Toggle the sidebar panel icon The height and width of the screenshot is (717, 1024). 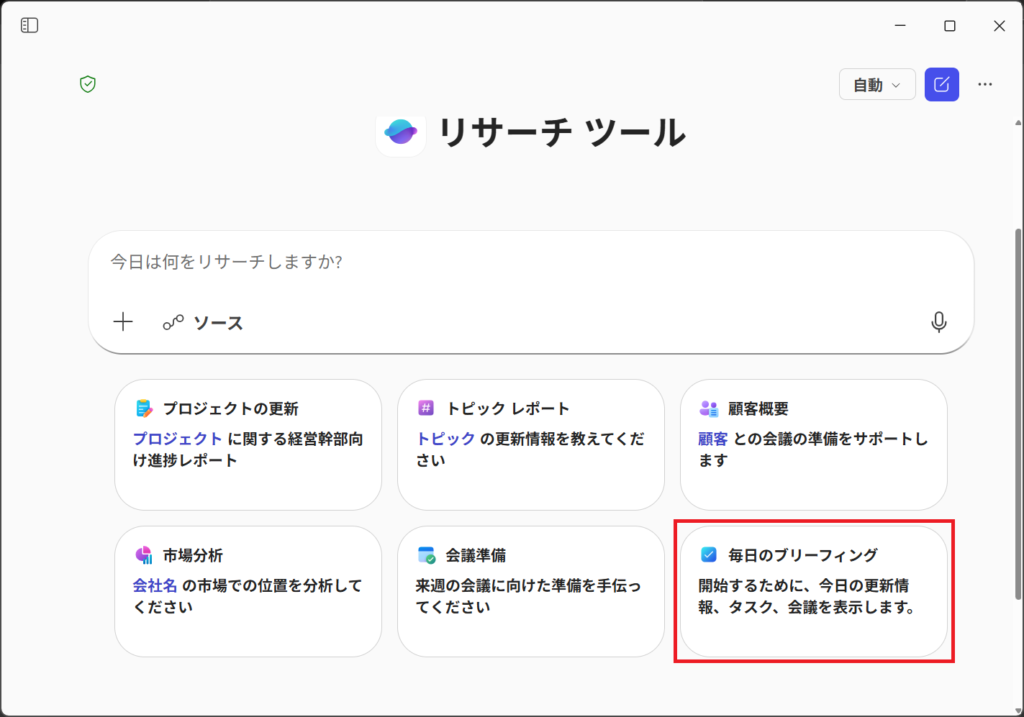pyautogui.click(x=30, y=26)
